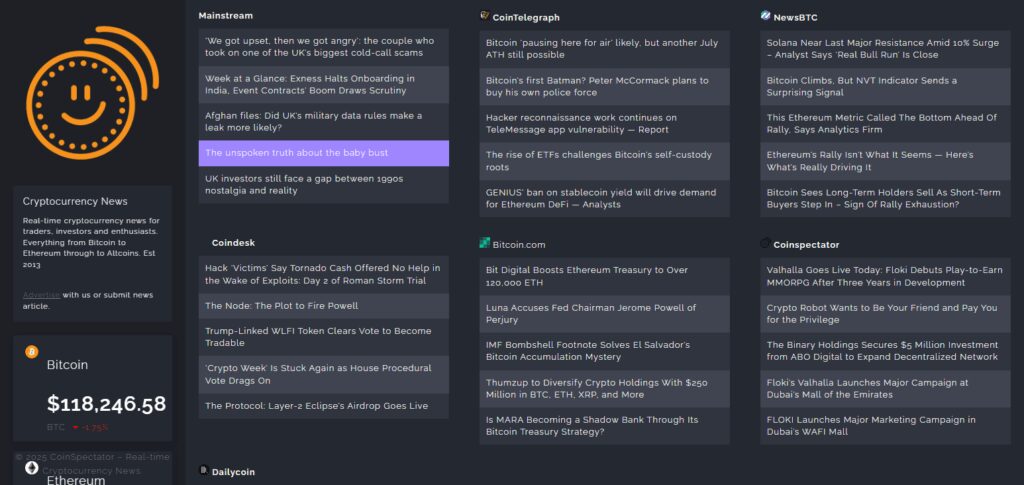Open the Mainstream section heading
Viewport: 1024px width, 485px height.
pos(225,16)
